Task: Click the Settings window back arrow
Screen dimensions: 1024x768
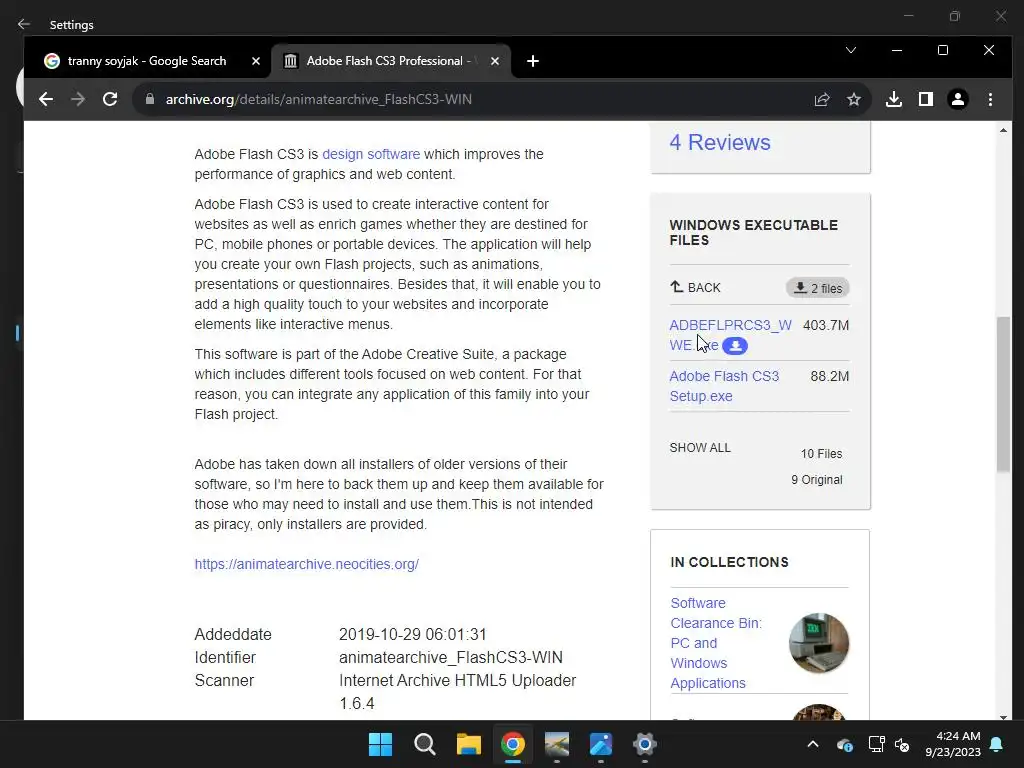Action: [24, 24]
